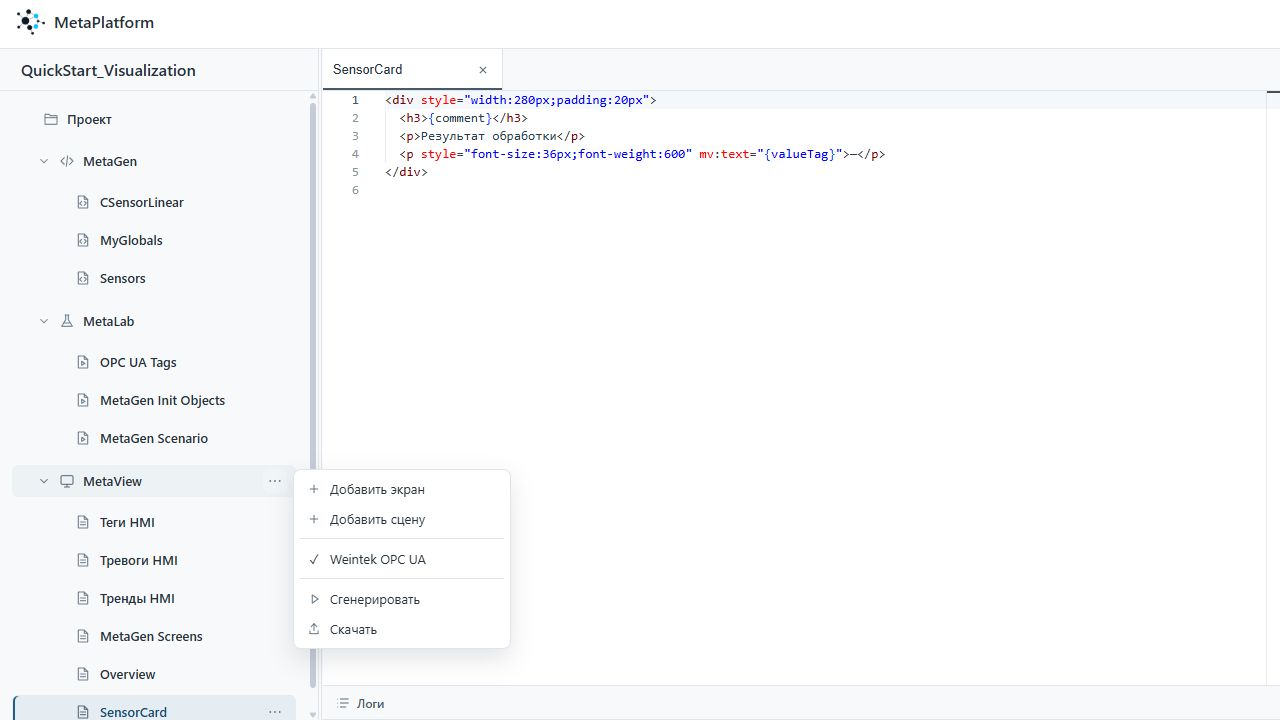This screenshot has width=1280, height=720.
Task: Click the folder icon beside Проект
Action: 51,120
